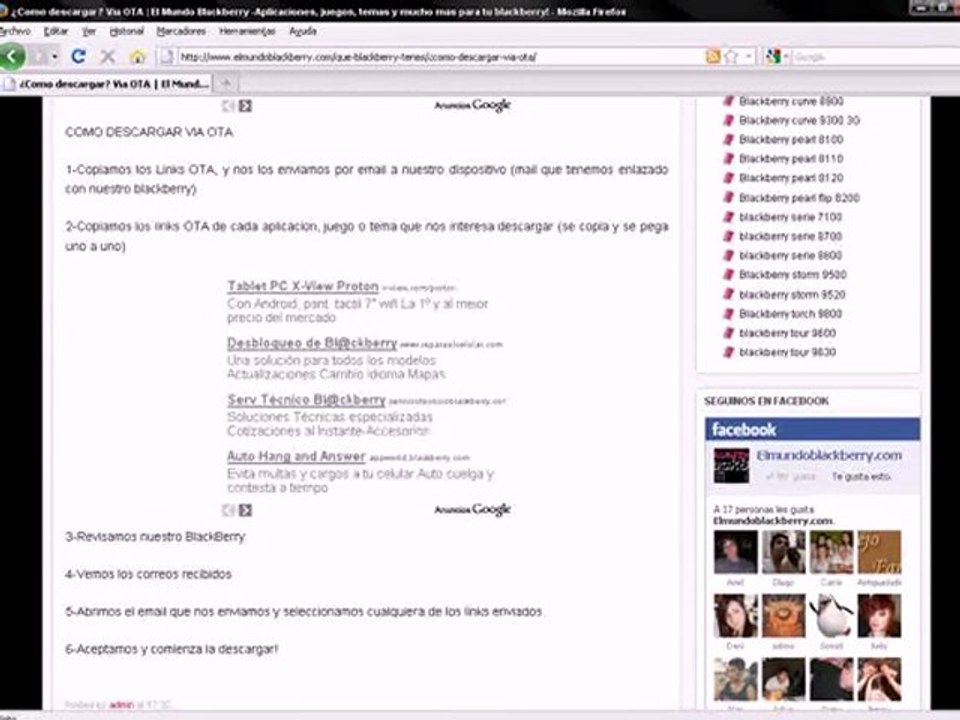The height and width of the screenshot is (720, 960).
Task: Open the Historial menu
Action: (x=126, y=31)
